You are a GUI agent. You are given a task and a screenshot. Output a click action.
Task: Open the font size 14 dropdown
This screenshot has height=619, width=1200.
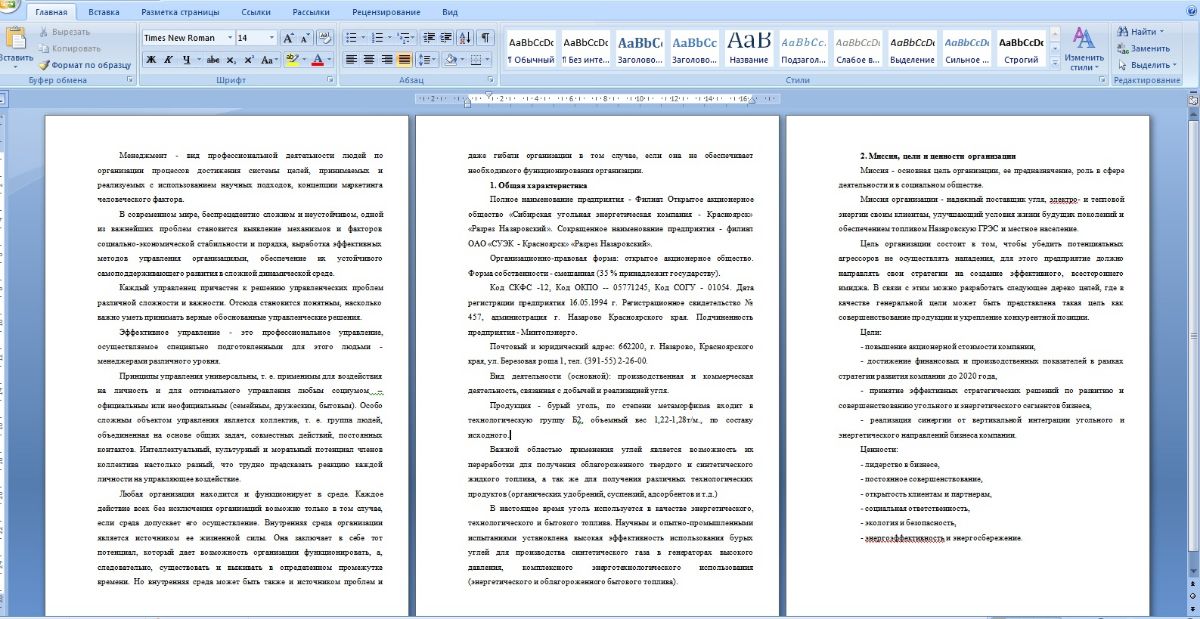tap(271, 38)
